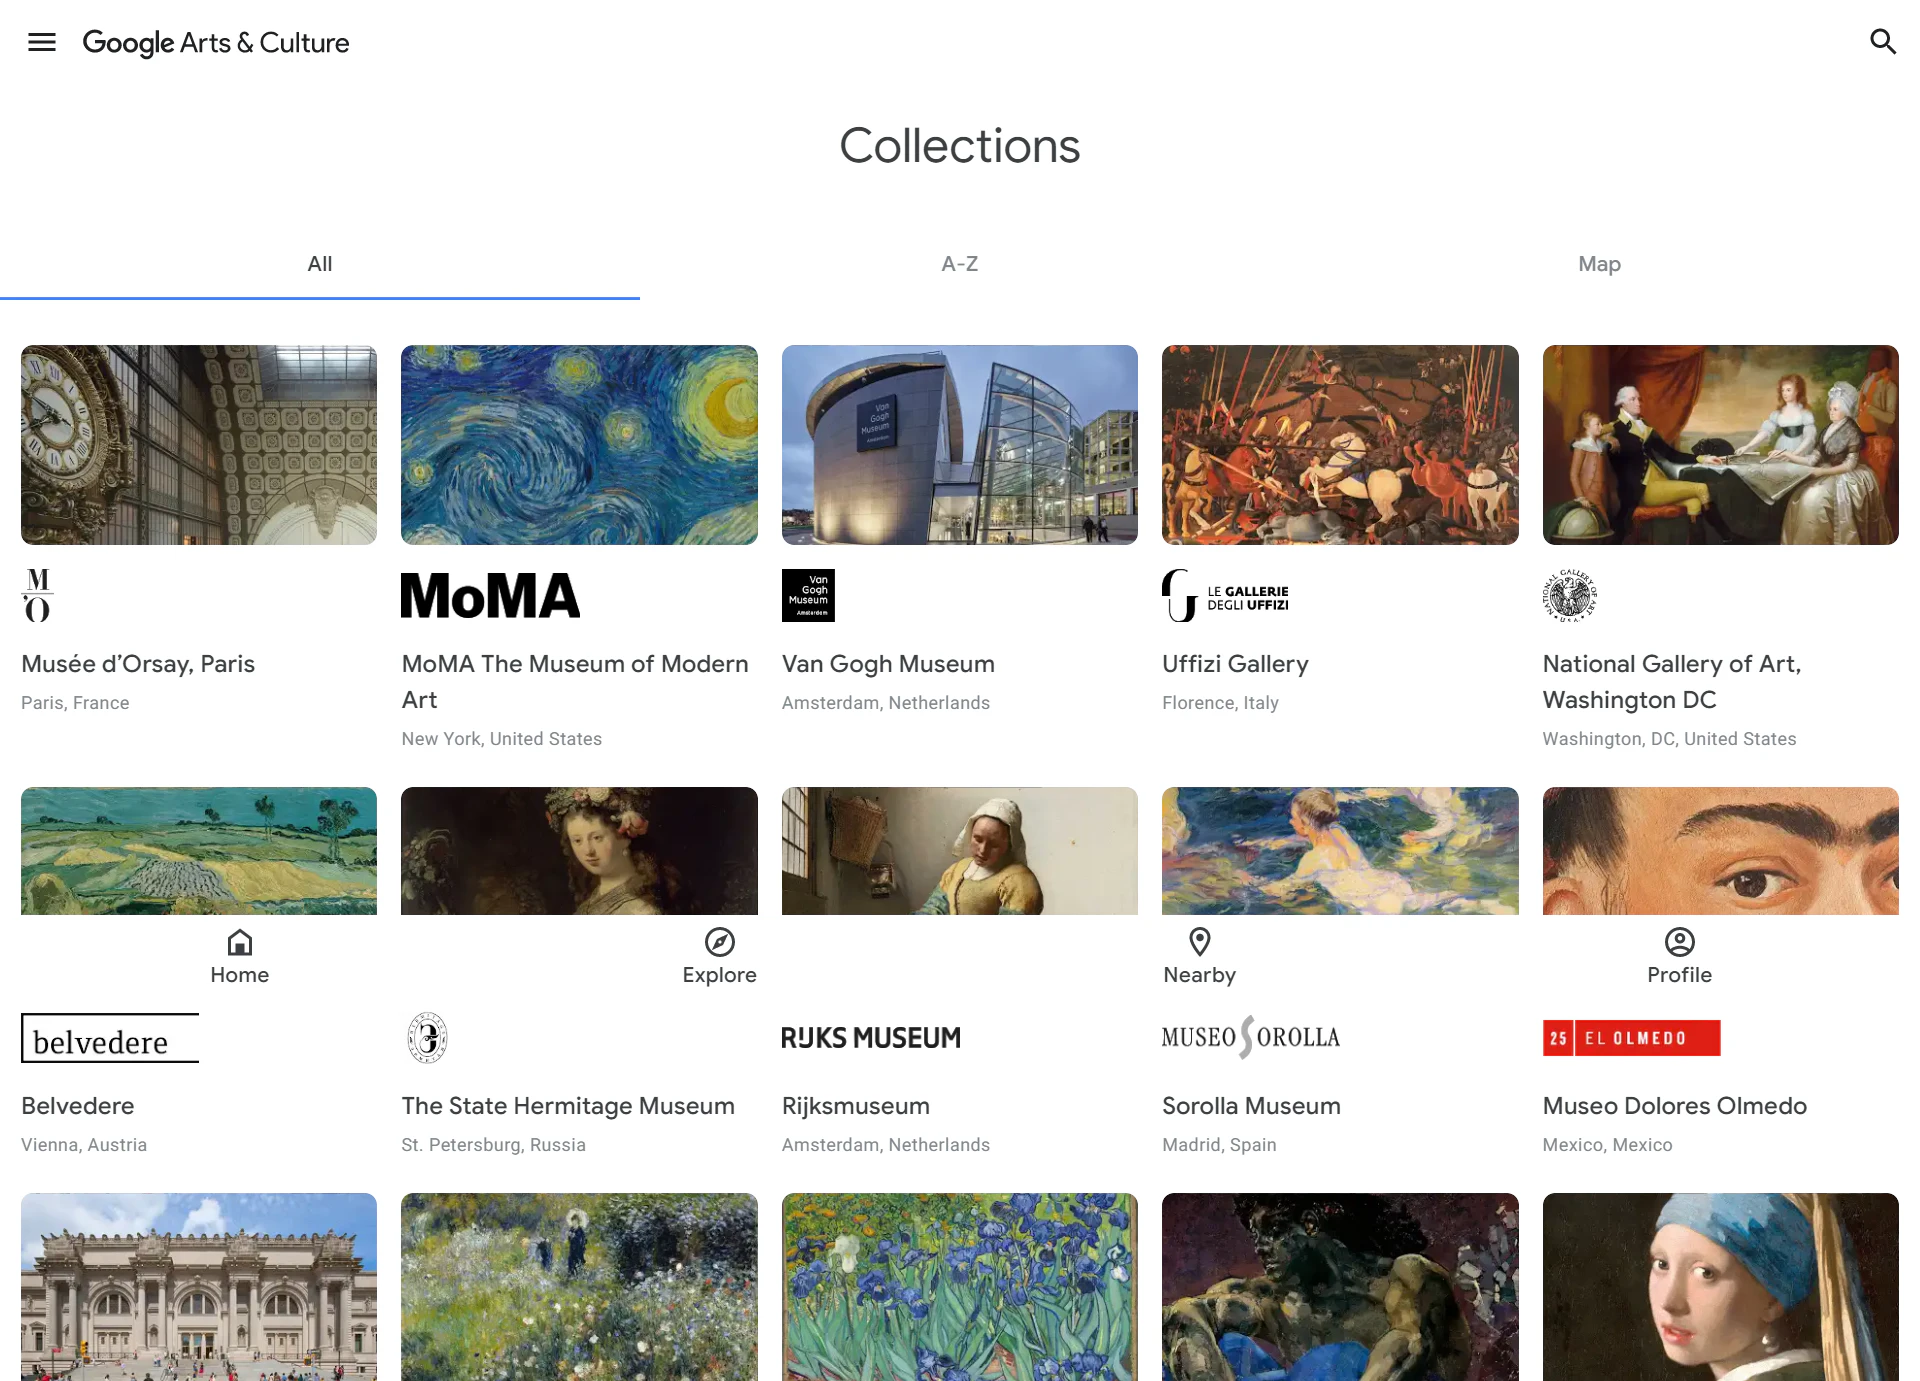Click the belvedere logo
The image size is (1920, 1381).
coord(110,1039)
